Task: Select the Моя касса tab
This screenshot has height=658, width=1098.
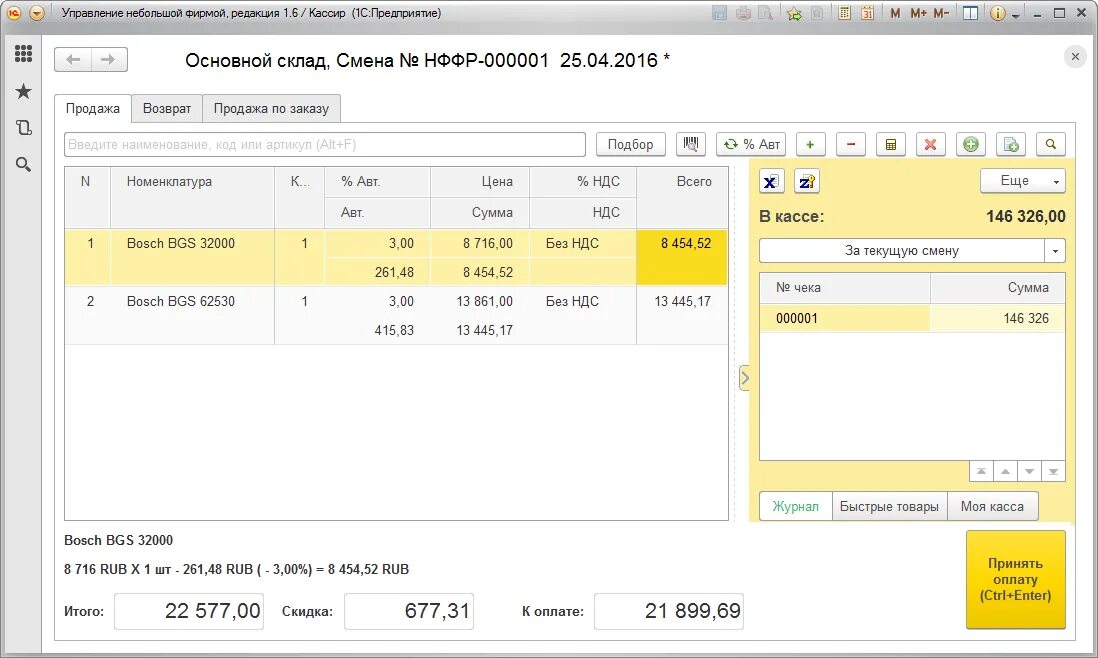Action: click(992, 506)
